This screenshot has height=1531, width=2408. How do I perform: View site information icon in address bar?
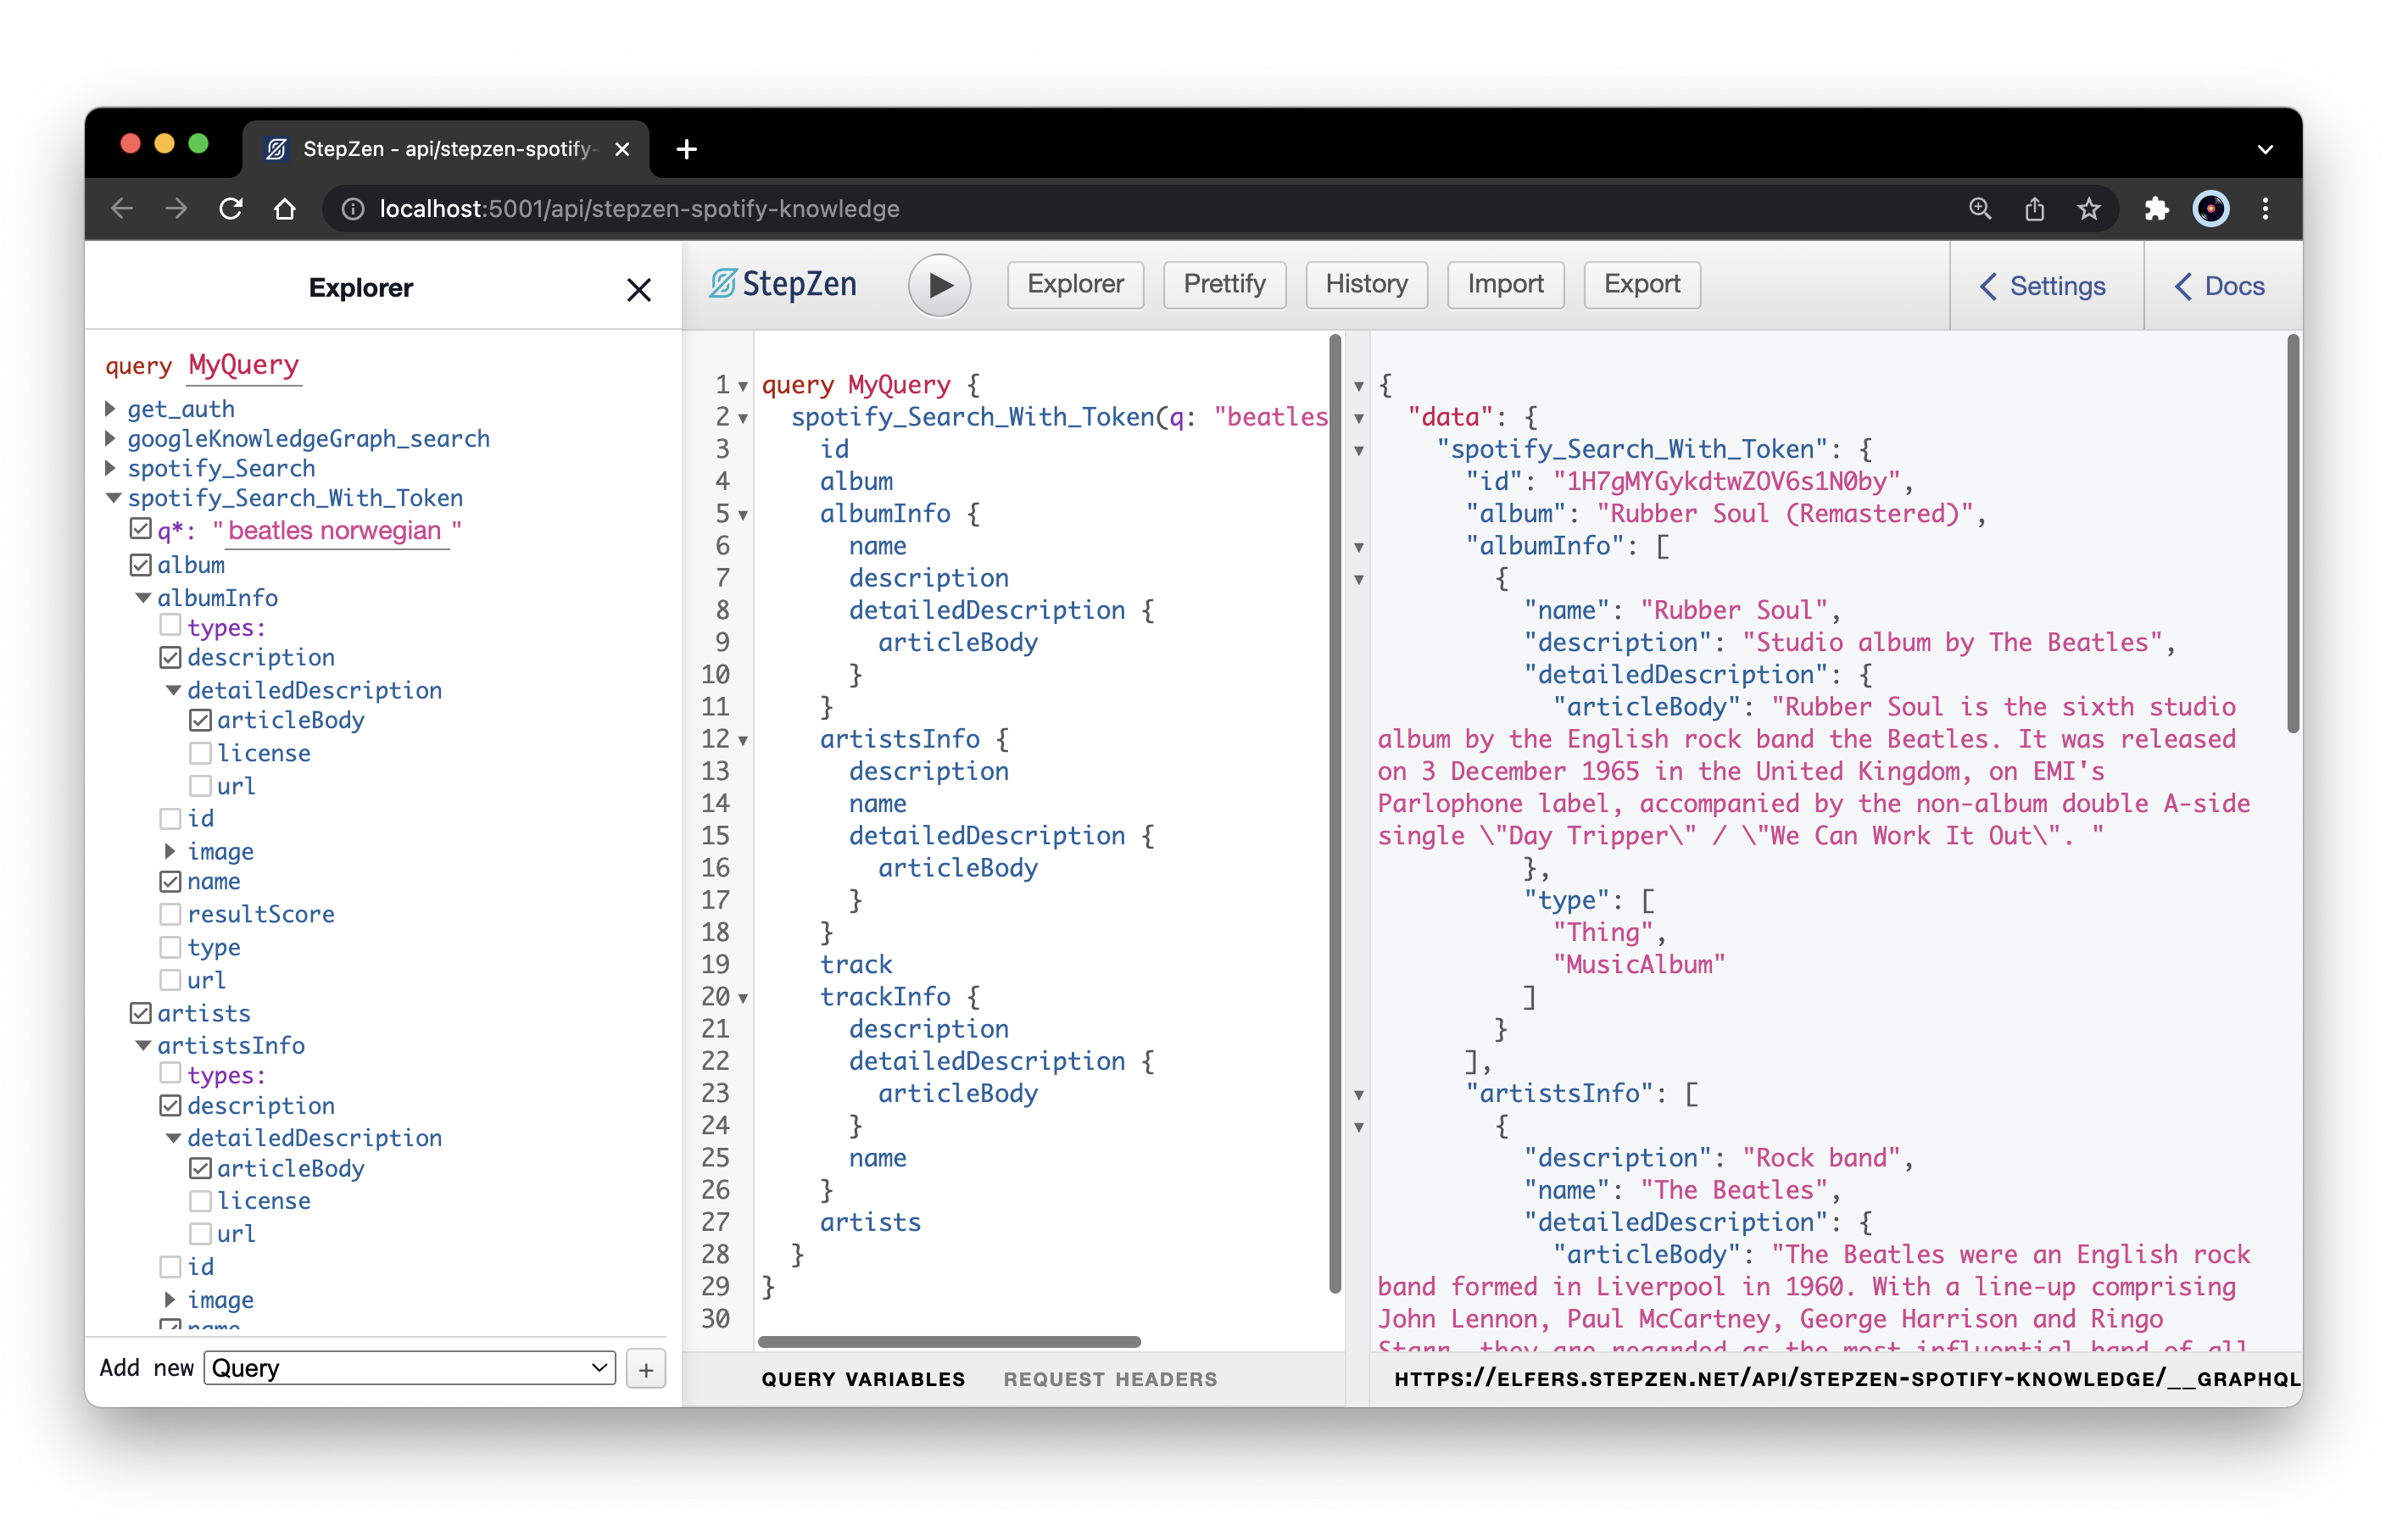tap(352, 208)
